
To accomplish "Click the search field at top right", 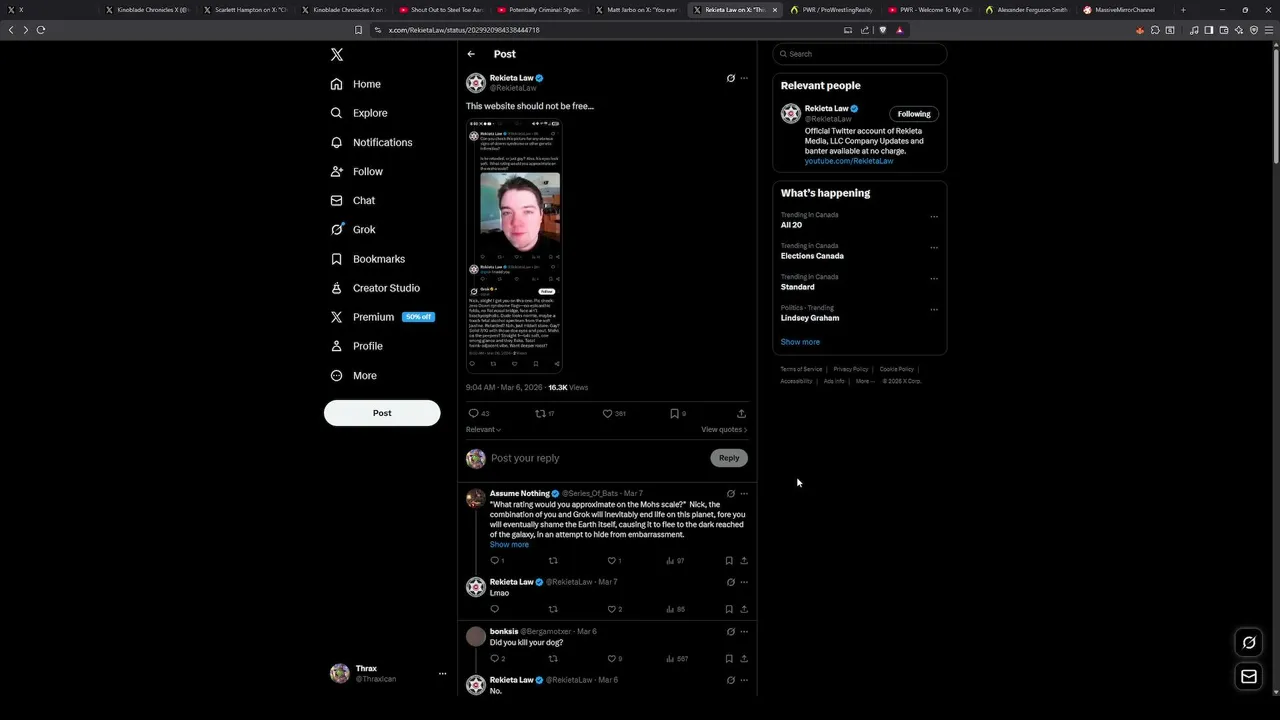I will tap(860, 54).
